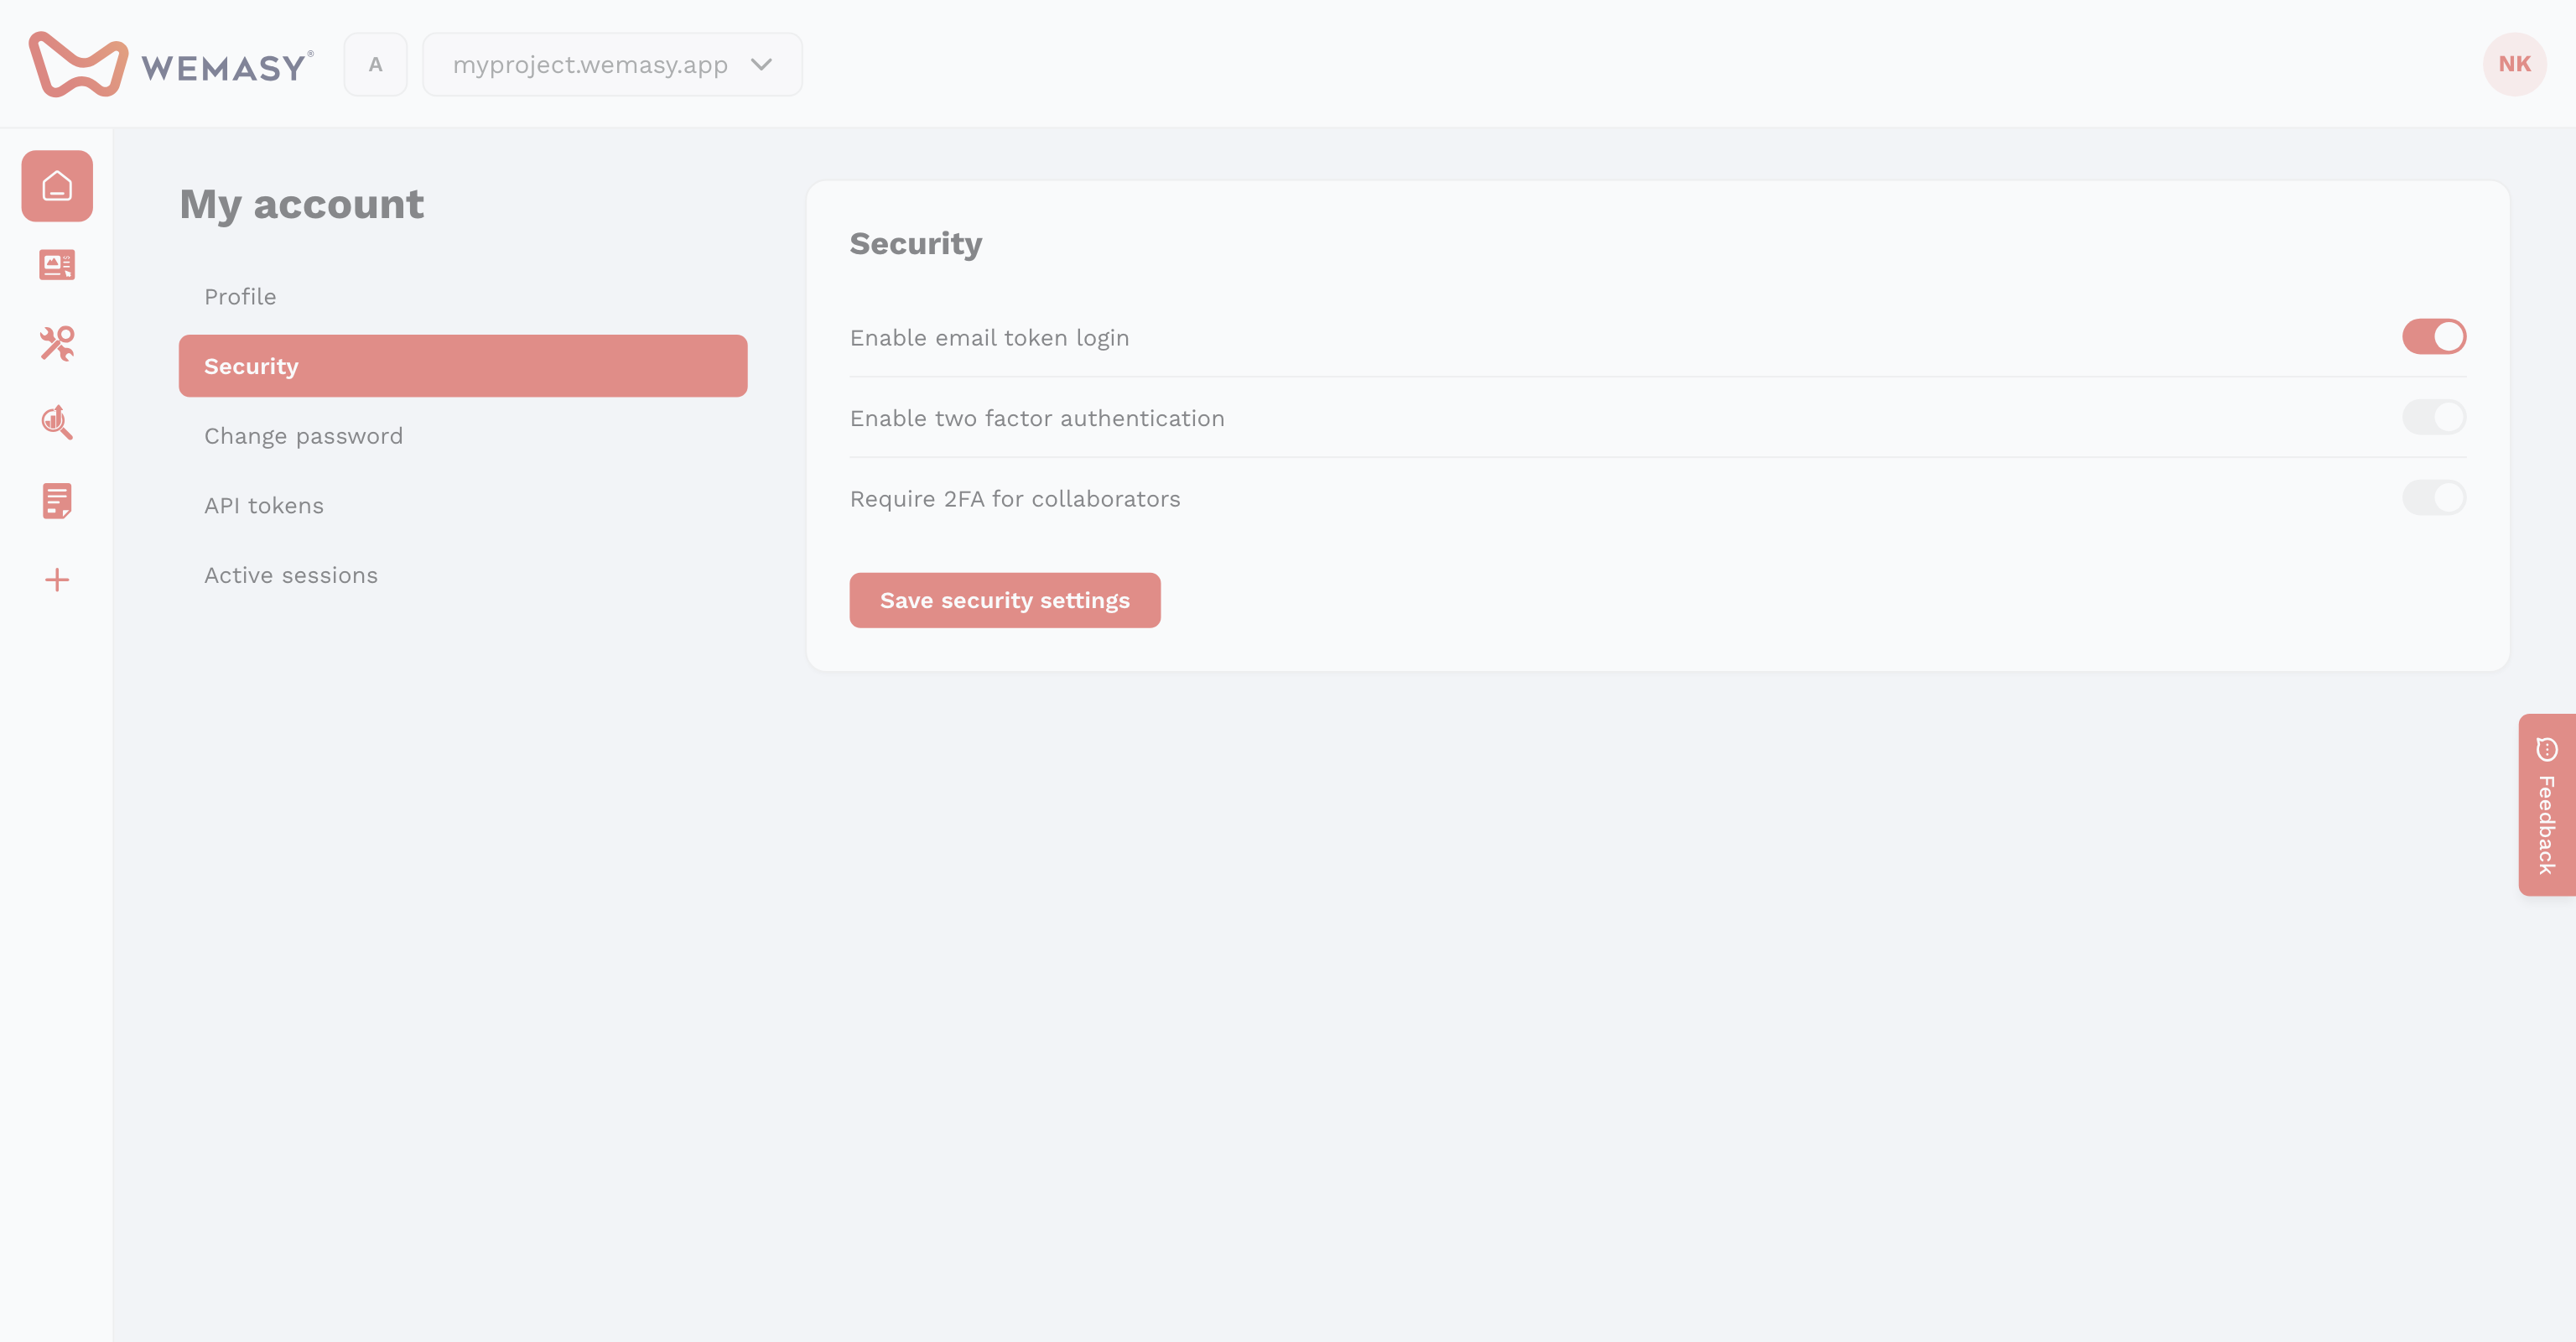Click the Enable two factor authentication label

click(x=1037, y=418)
